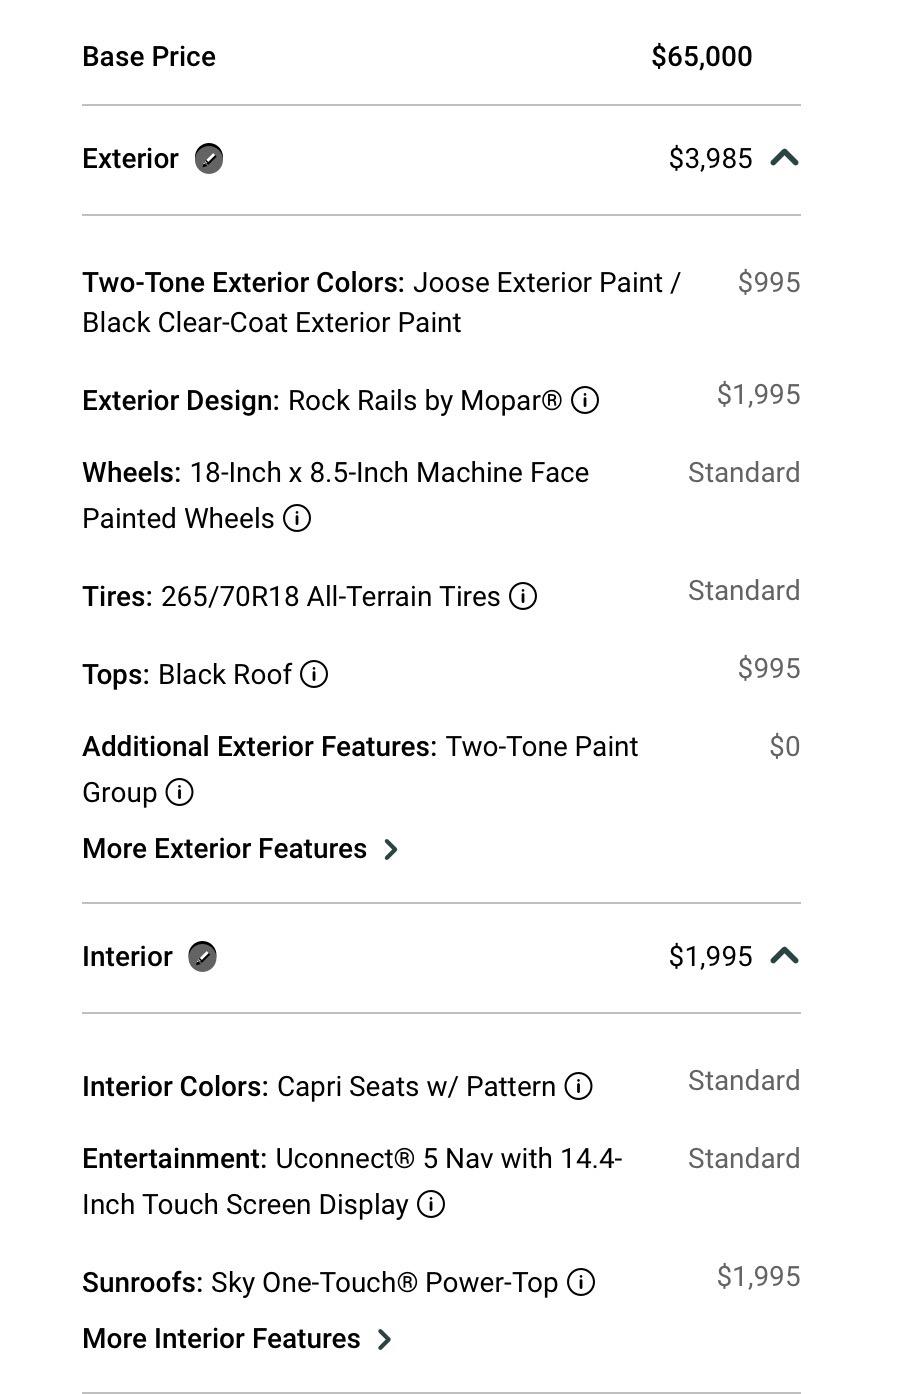
Task: Open More Interior Features link
Action: point(237,1339)
